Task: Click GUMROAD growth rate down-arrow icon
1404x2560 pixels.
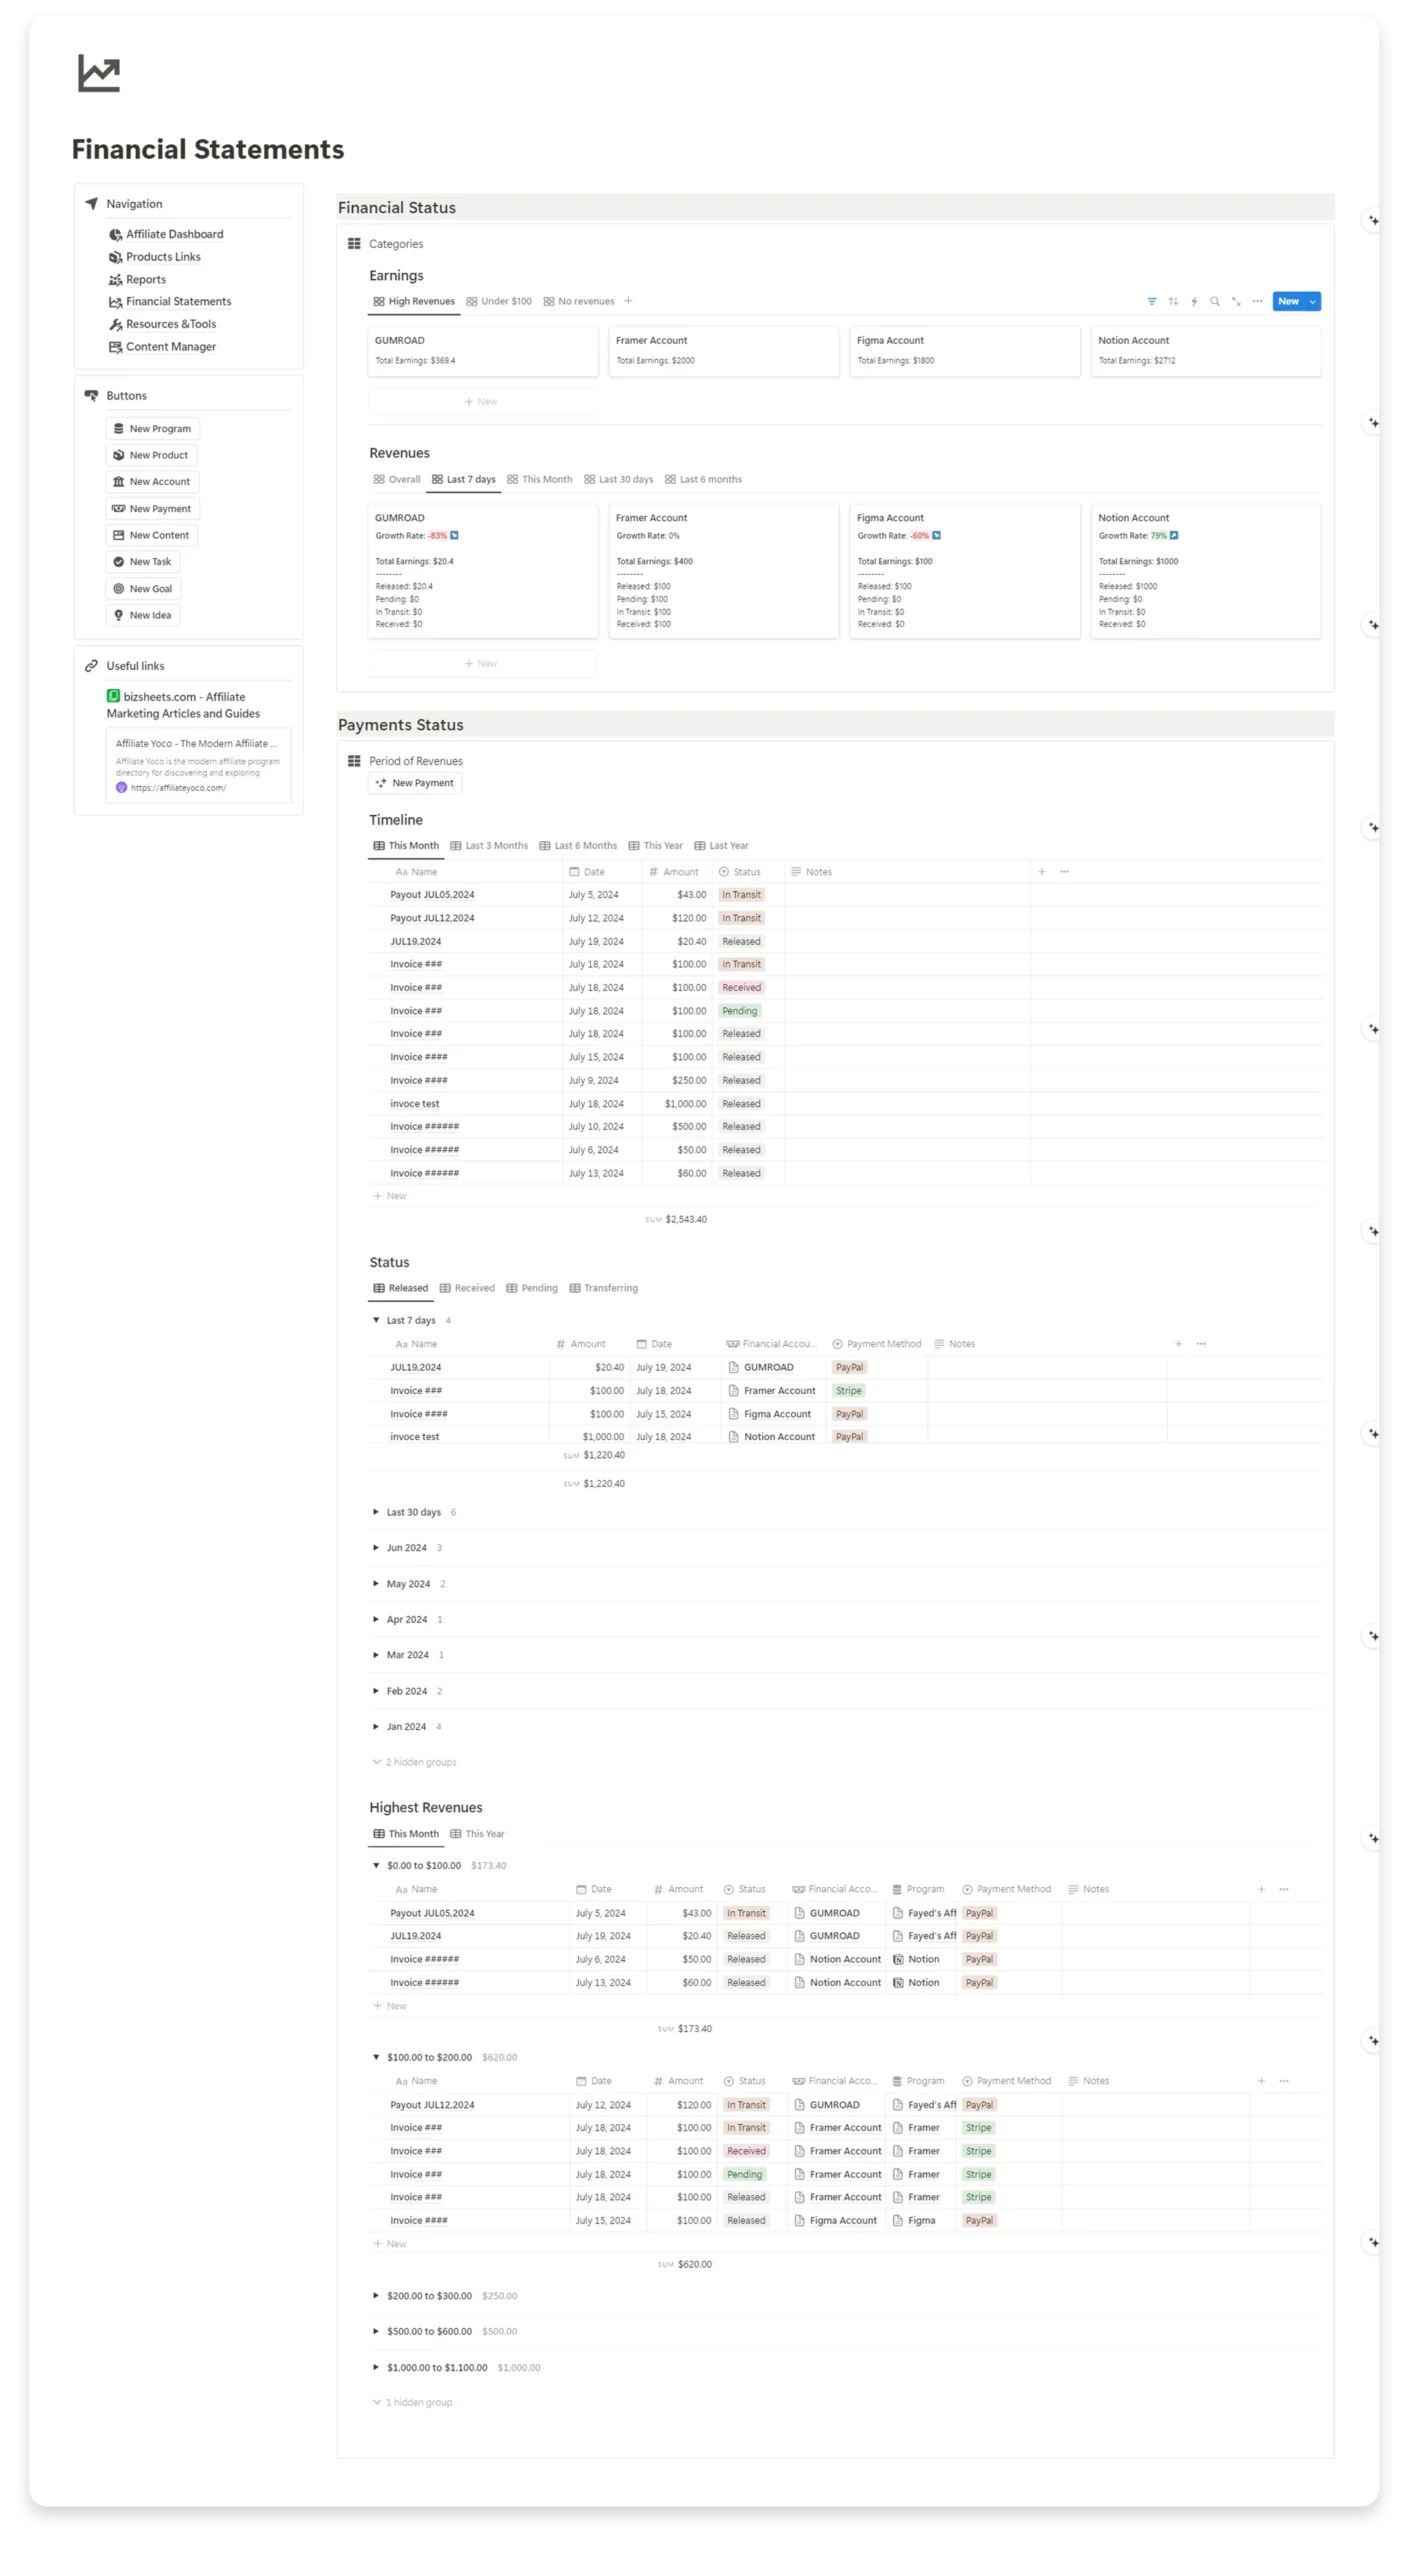Action: point(454,535)
